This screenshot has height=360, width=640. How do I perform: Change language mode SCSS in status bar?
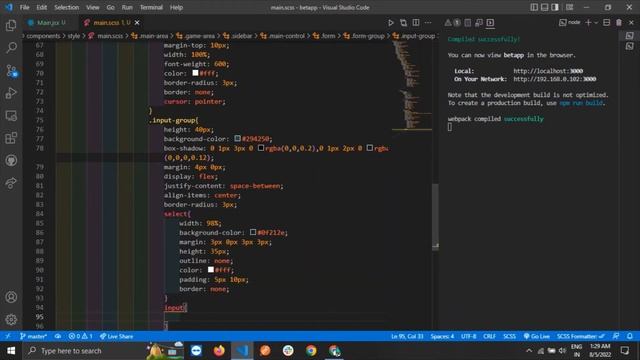(509, 336)
